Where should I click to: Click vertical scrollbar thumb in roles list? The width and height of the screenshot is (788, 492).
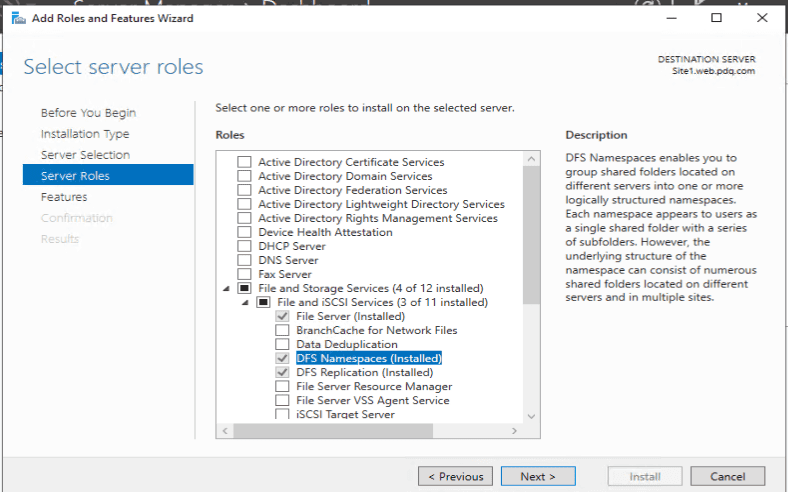531,235
